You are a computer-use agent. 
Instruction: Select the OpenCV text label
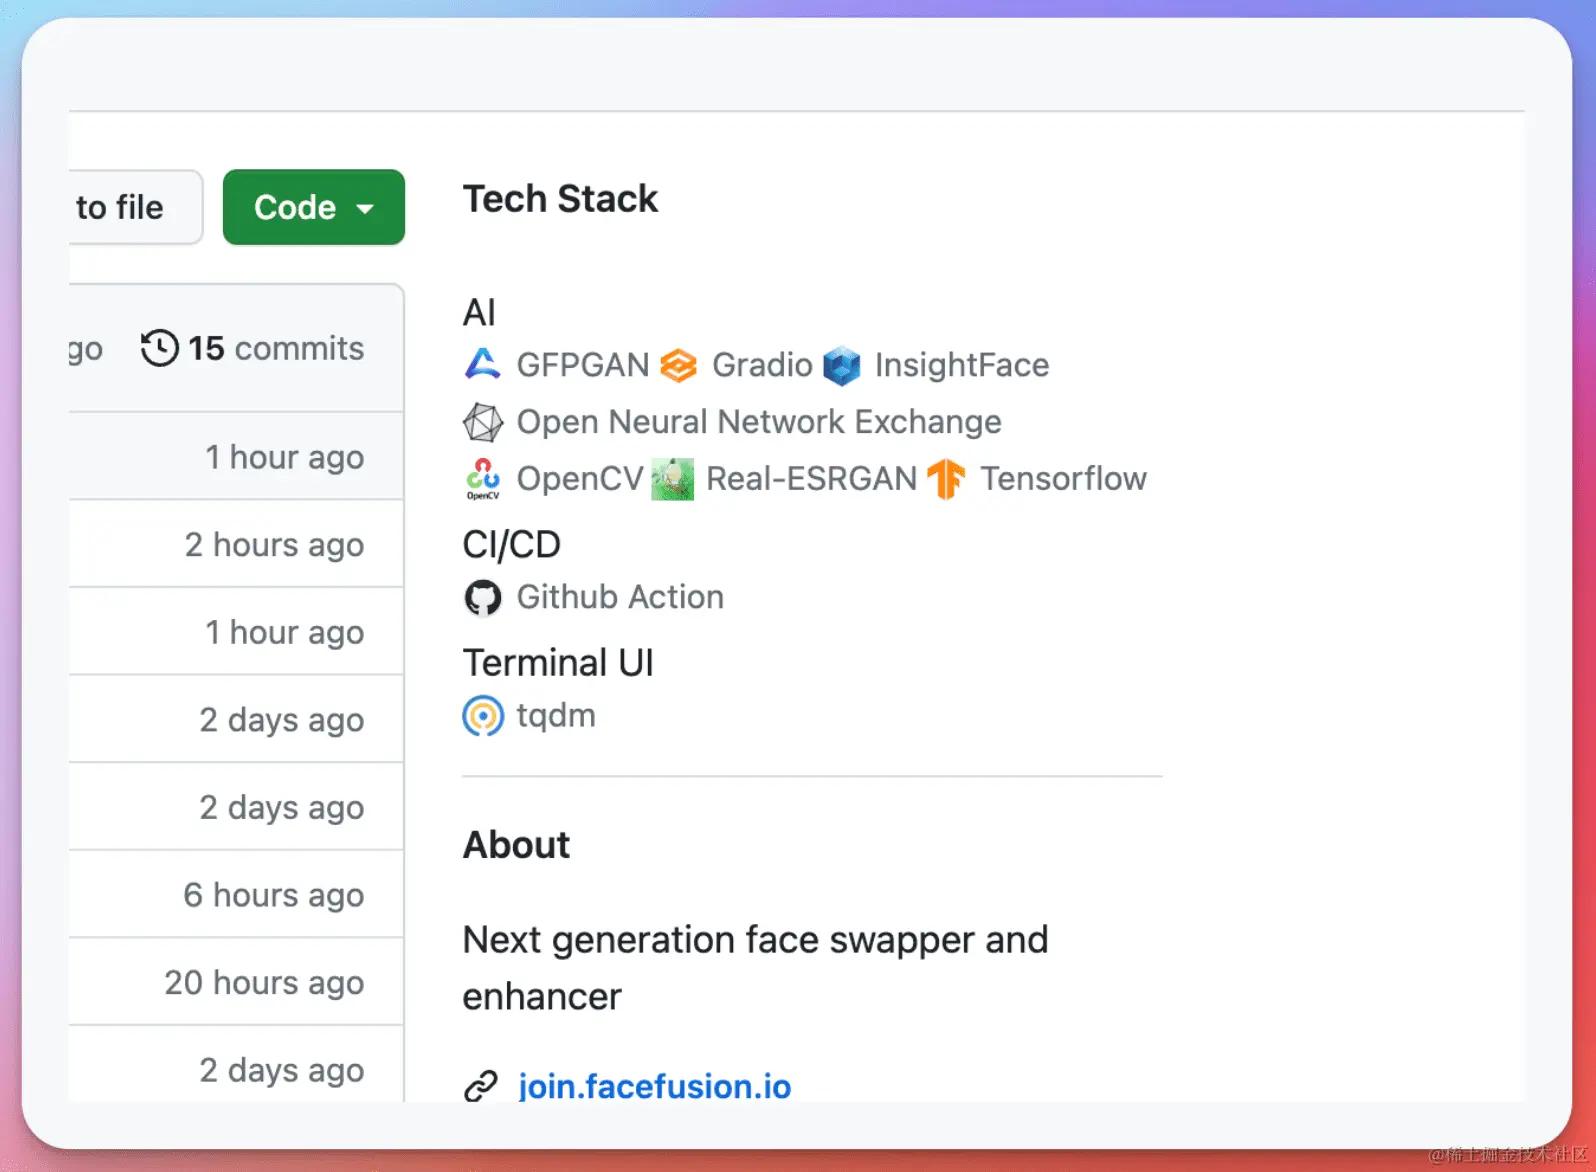coord(580,479)
